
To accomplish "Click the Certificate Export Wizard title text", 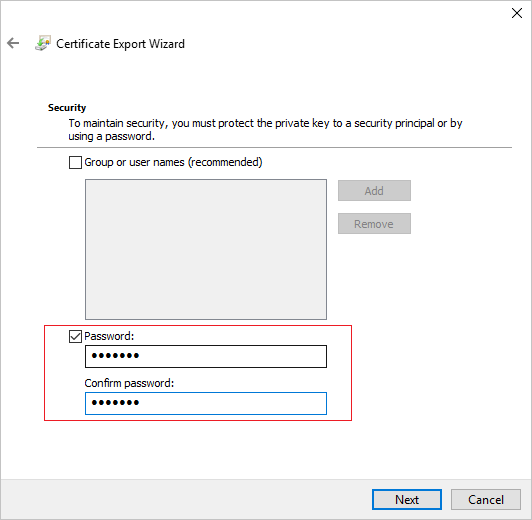I will (x=120, y=44).
